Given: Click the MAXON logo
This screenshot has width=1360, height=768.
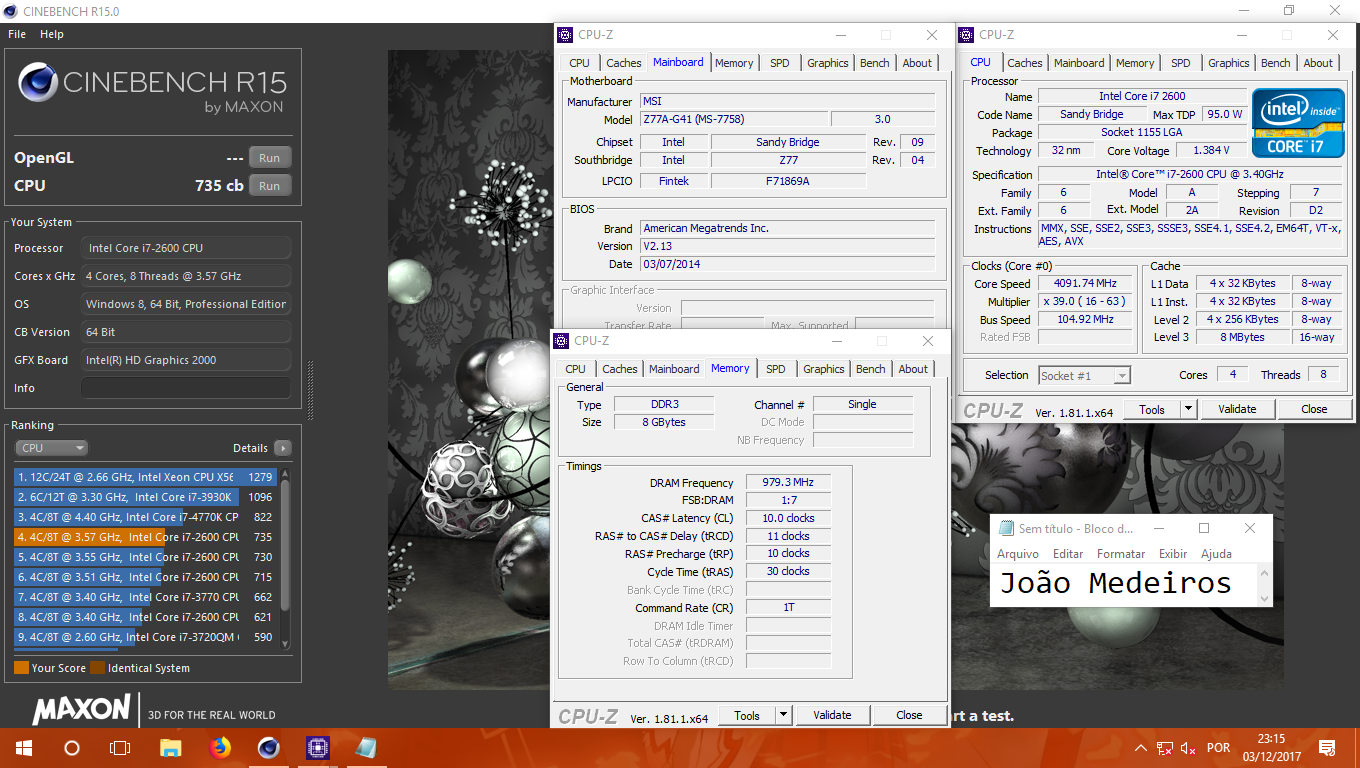Looking at the screenshot, I should (82, 711).
